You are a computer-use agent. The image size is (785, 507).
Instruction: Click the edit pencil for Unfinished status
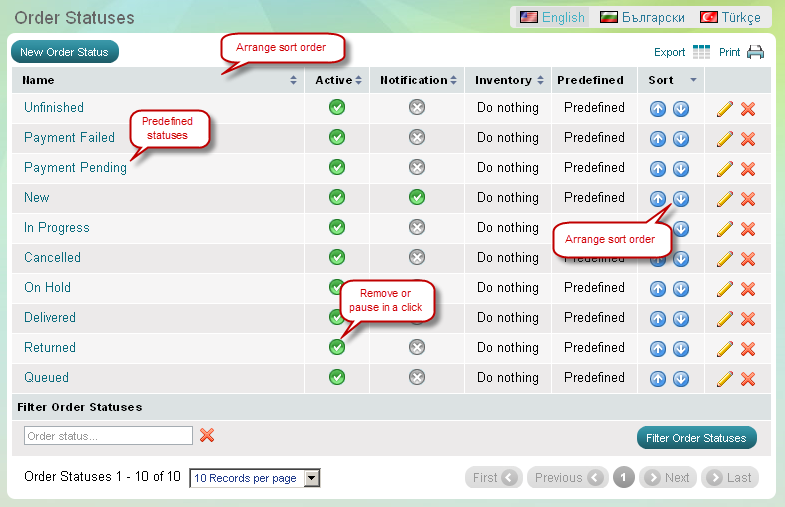tap(725, 108)
